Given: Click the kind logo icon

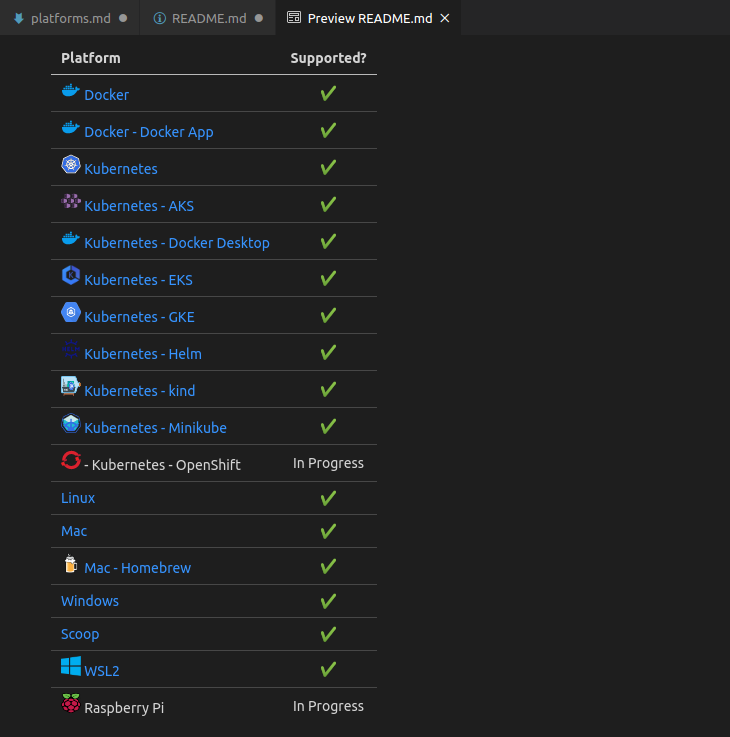Looking at the screenshot, I should [71, 386].
